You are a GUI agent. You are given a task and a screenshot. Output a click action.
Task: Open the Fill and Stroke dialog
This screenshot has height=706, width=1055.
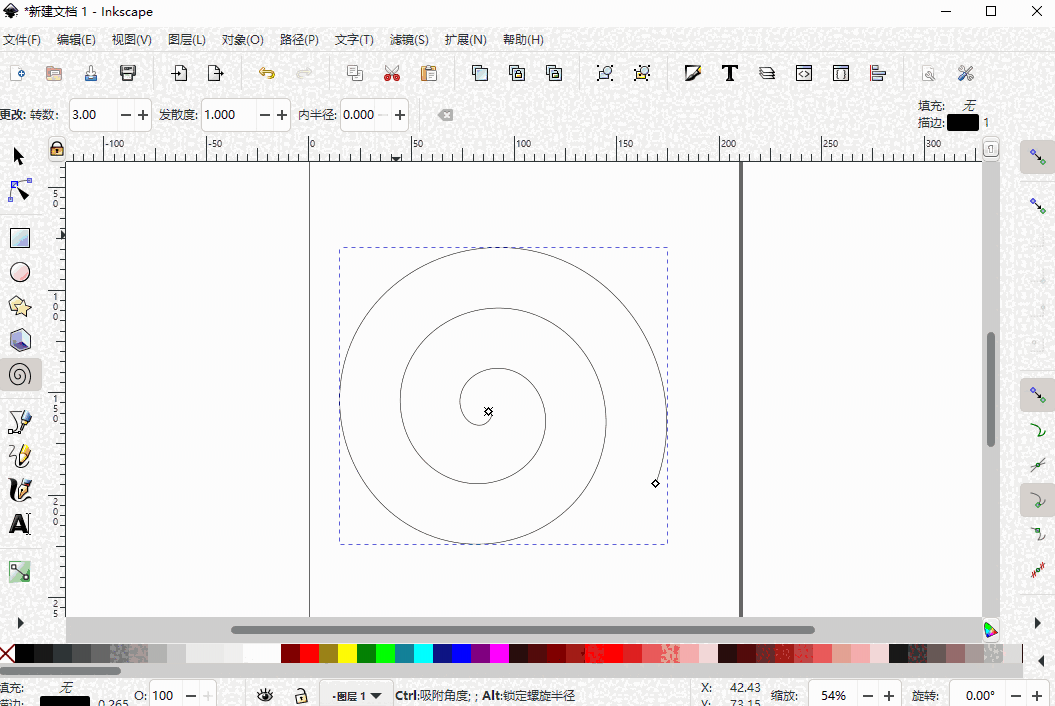693,73
